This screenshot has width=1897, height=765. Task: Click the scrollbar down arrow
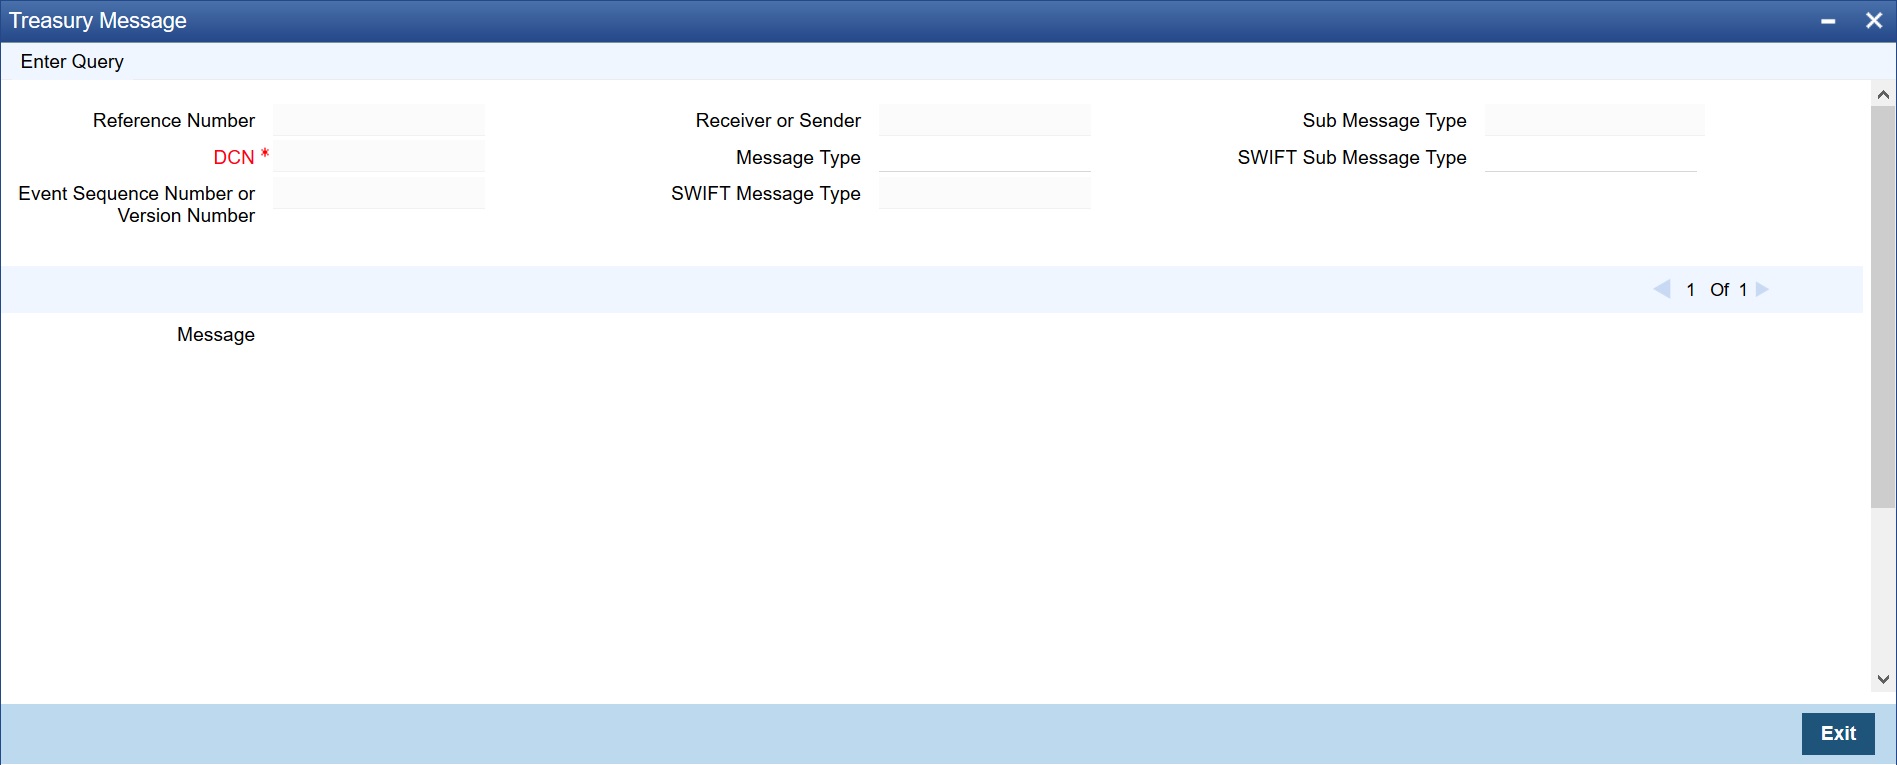coord(1883,679)
